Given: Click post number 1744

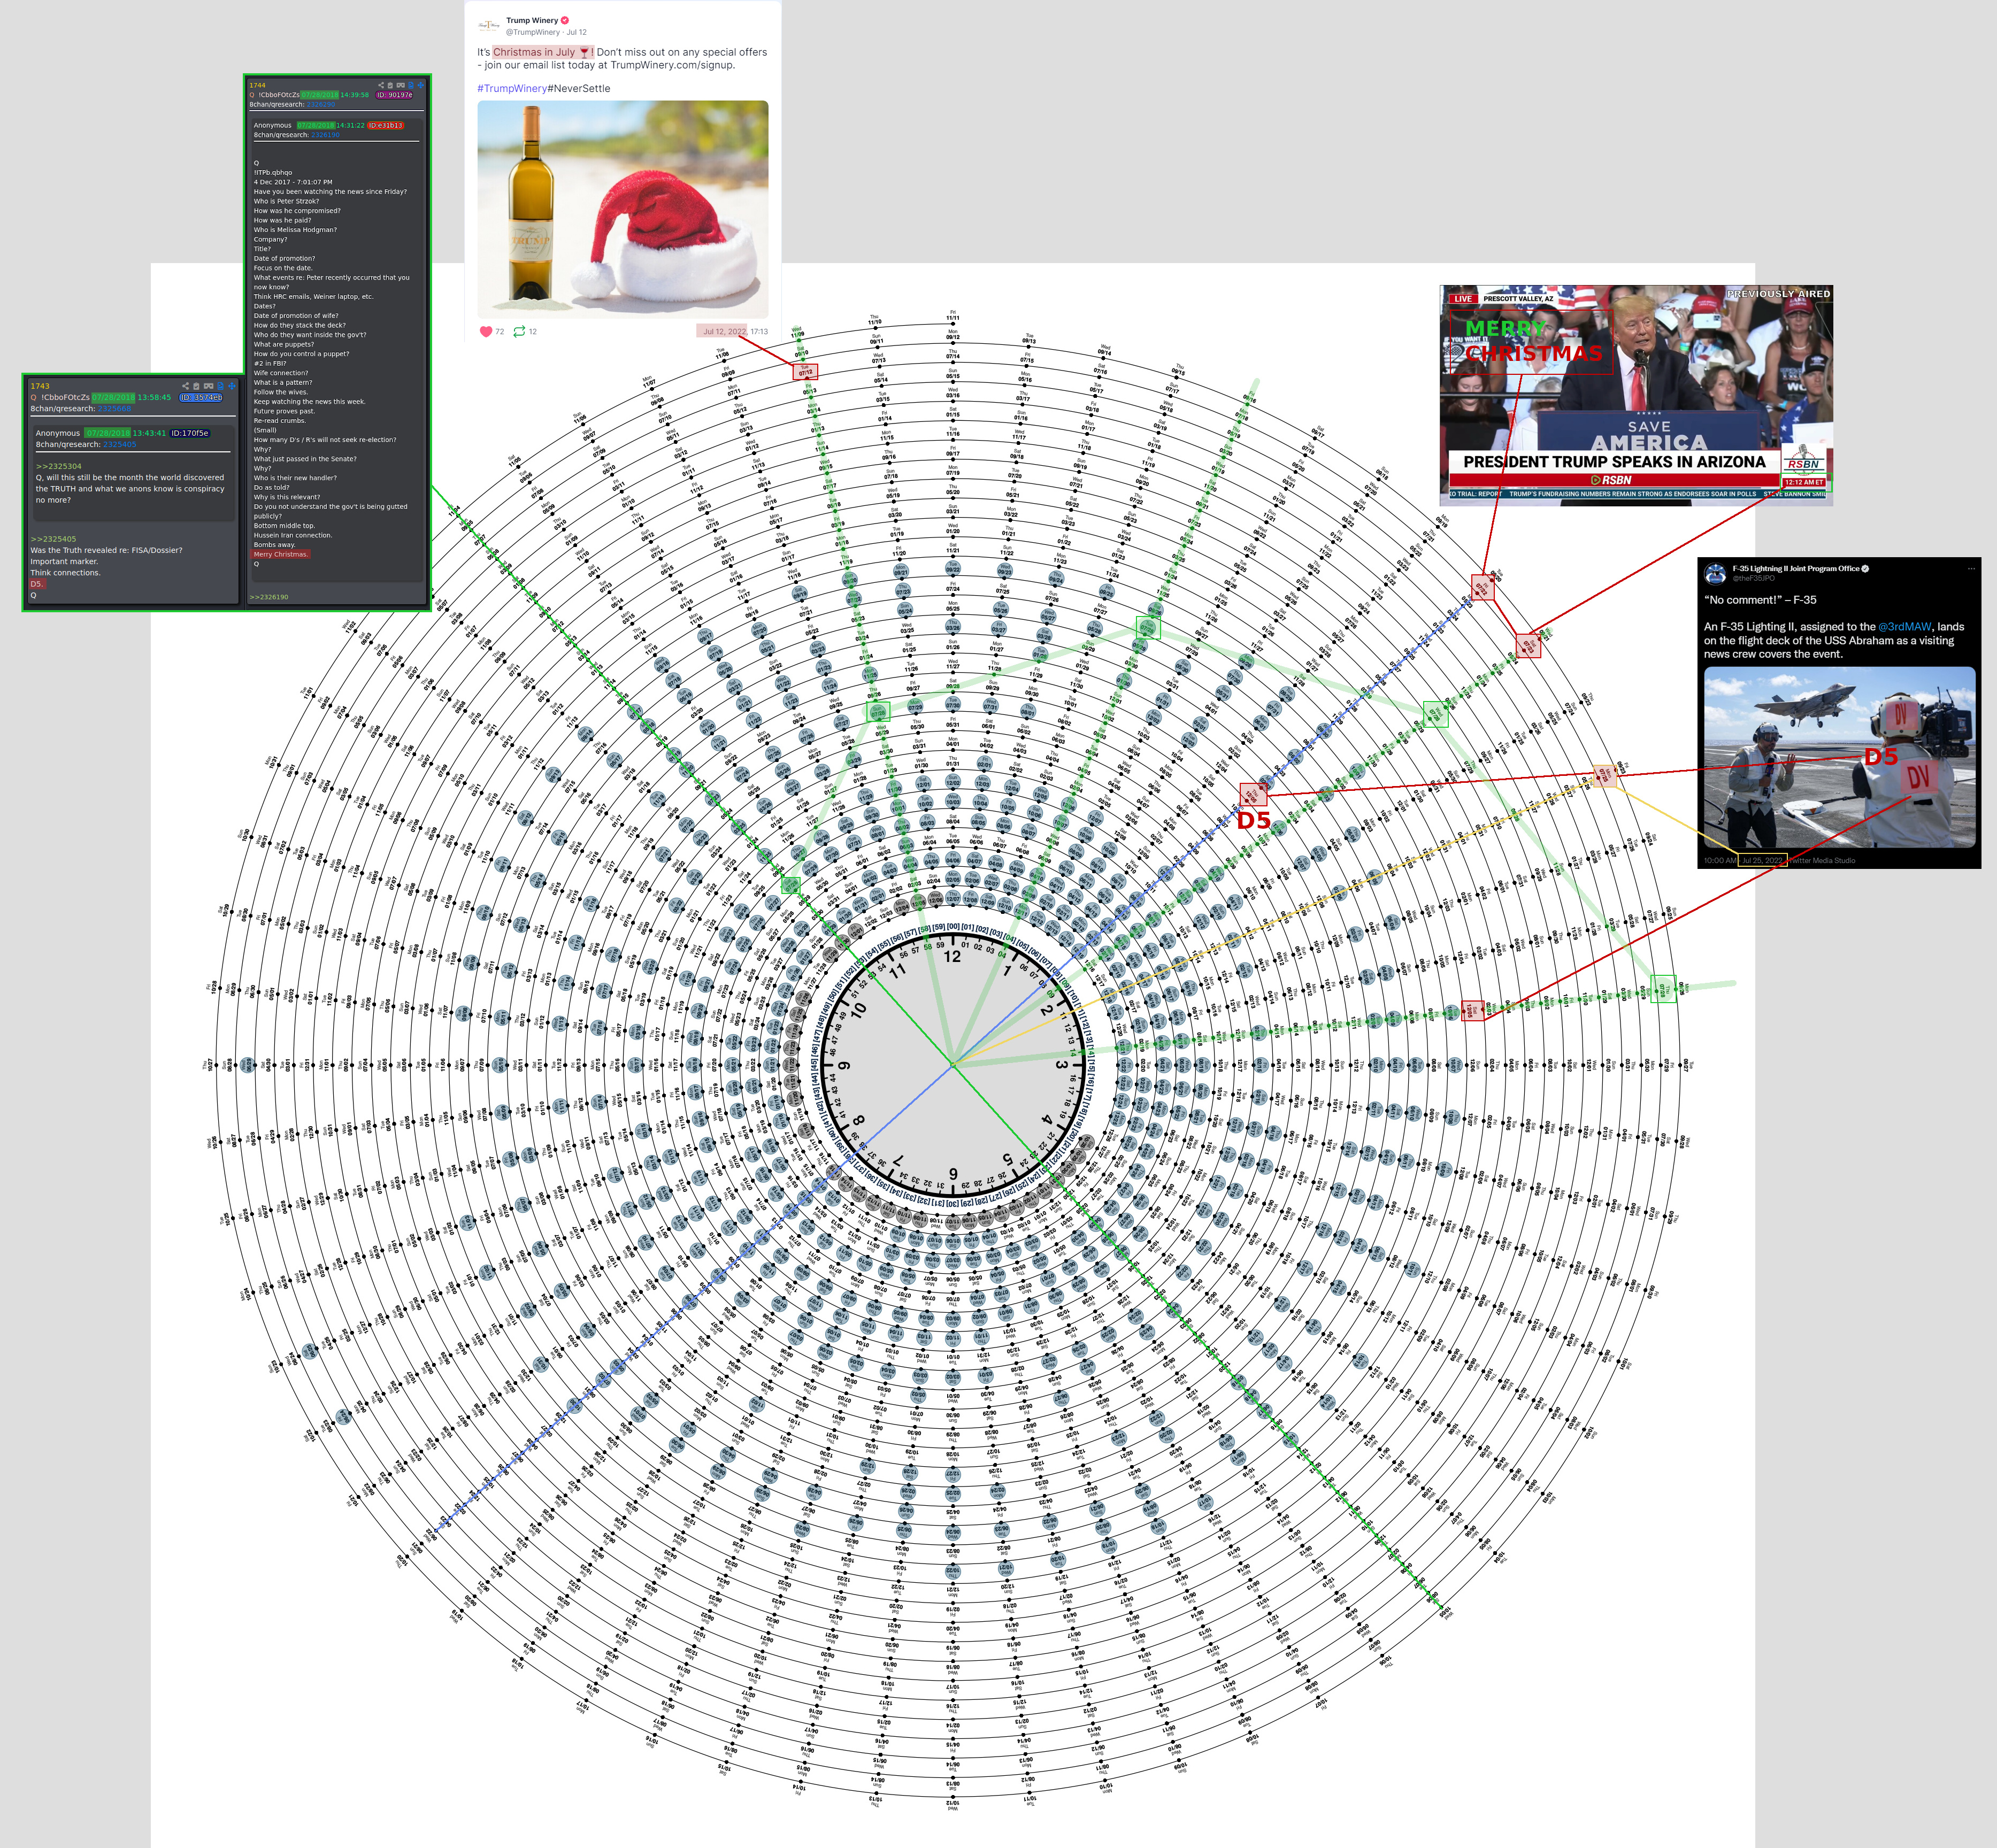Looking at the screenshot, I should (x=258, y=85).
